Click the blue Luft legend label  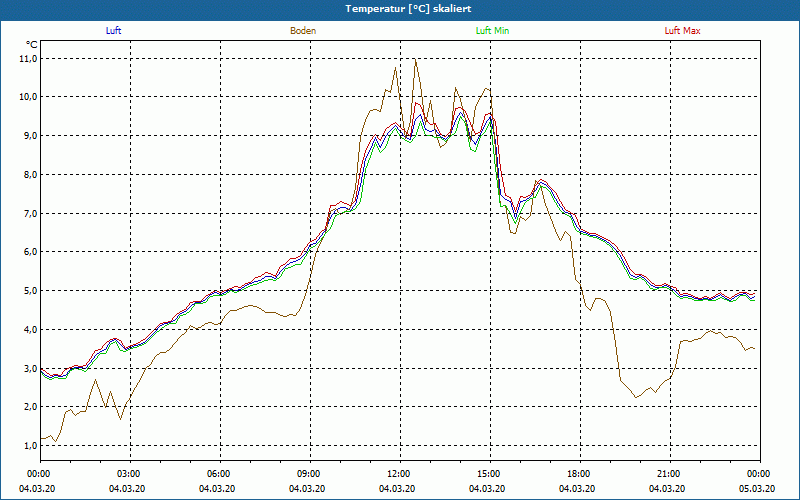point(113,31)
